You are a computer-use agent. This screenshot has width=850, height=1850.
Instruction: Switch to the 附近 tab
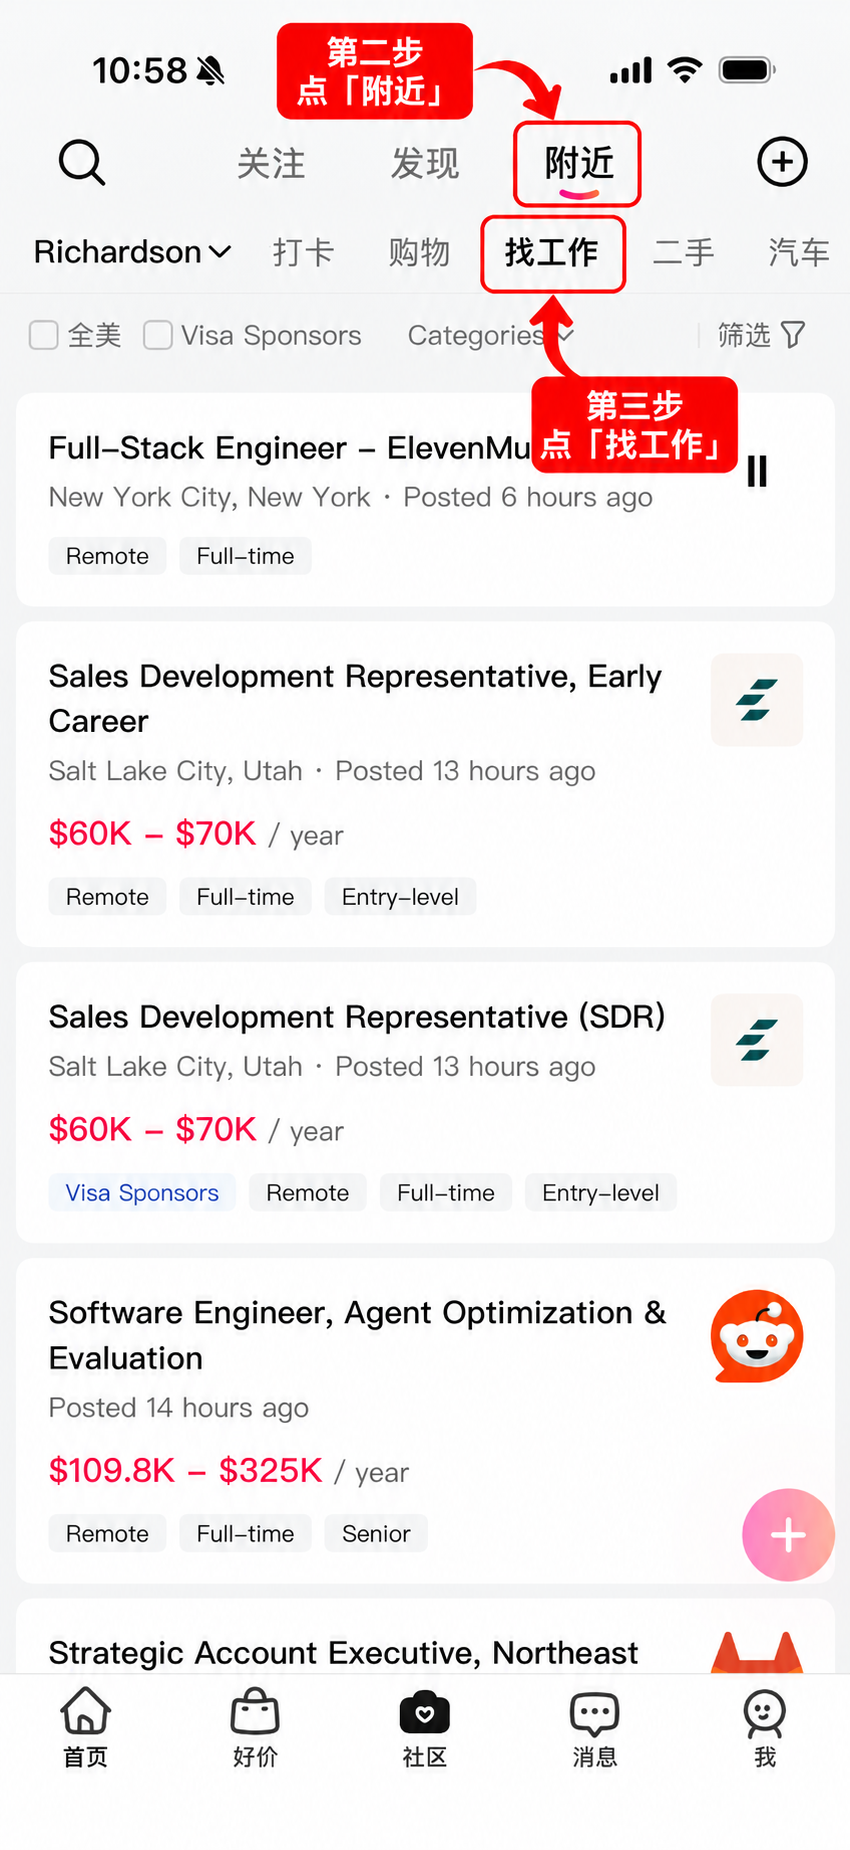[578, 163]
